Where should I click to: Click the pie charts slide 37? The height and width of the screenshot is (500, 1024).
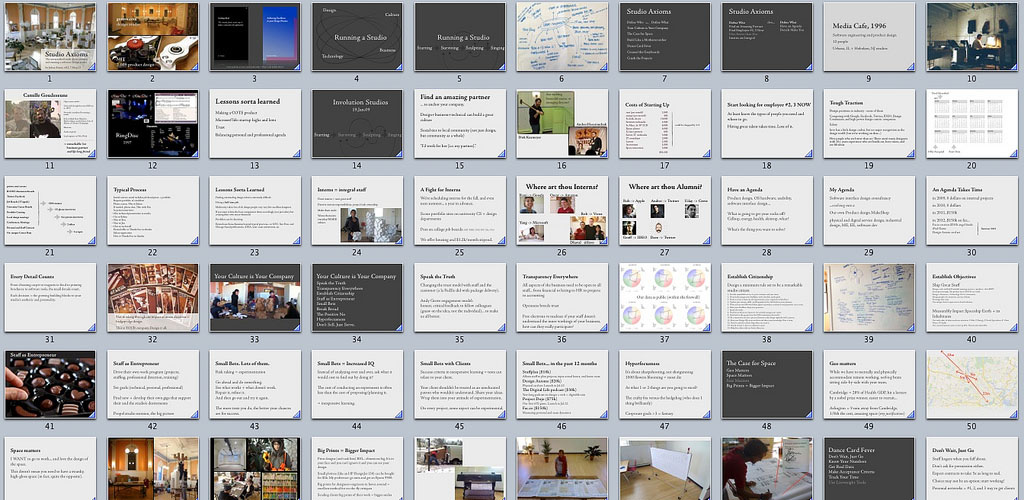click(x=659, y=297)
